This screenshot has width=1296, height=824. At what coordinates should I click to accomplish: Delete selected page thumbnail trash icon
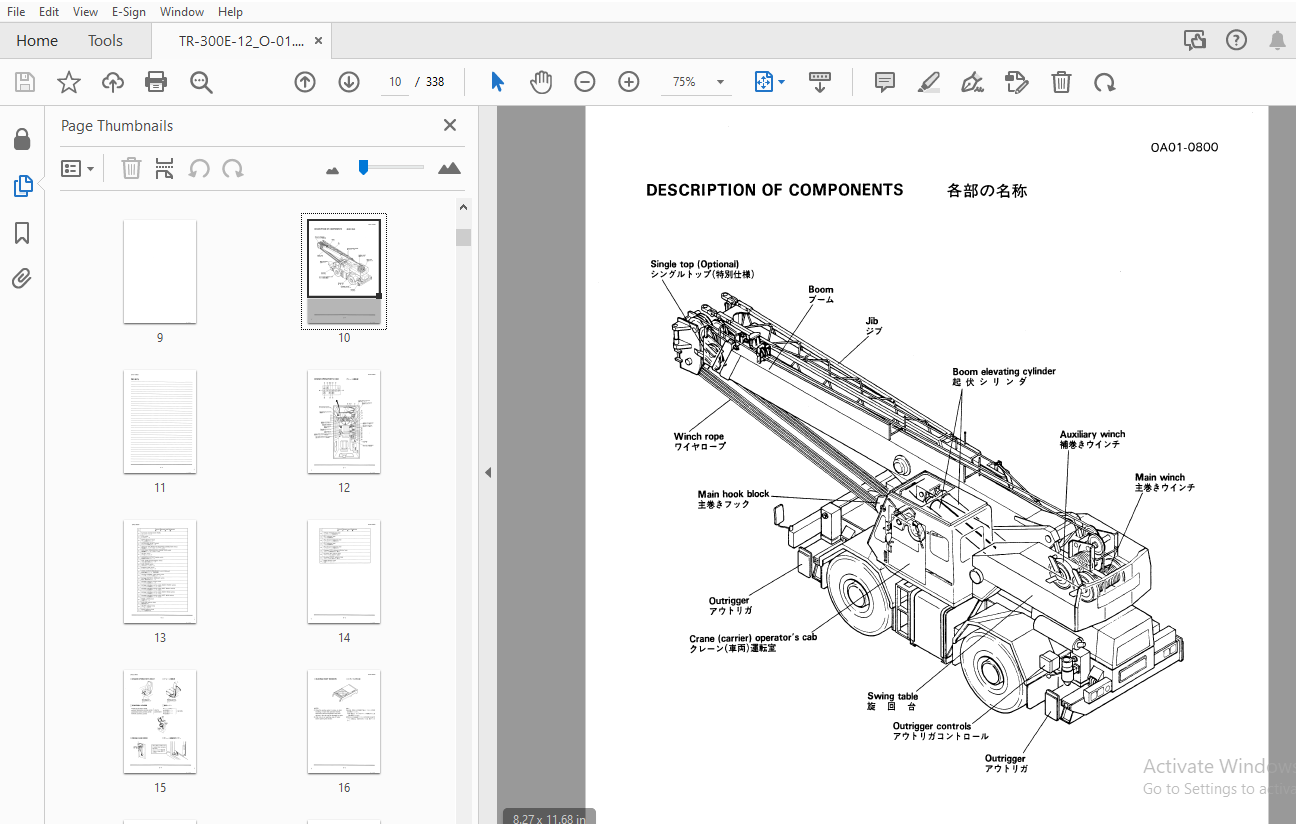tap(131, 169)
